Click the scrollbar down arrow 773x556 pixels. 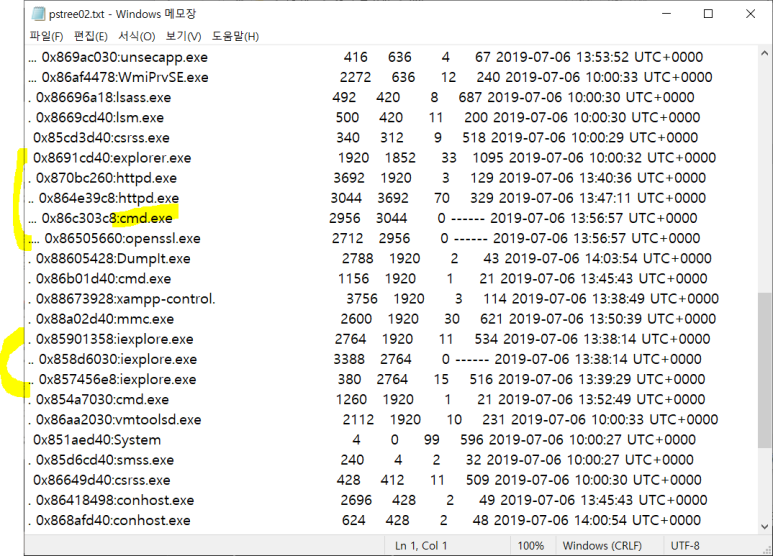pos(765,526)
